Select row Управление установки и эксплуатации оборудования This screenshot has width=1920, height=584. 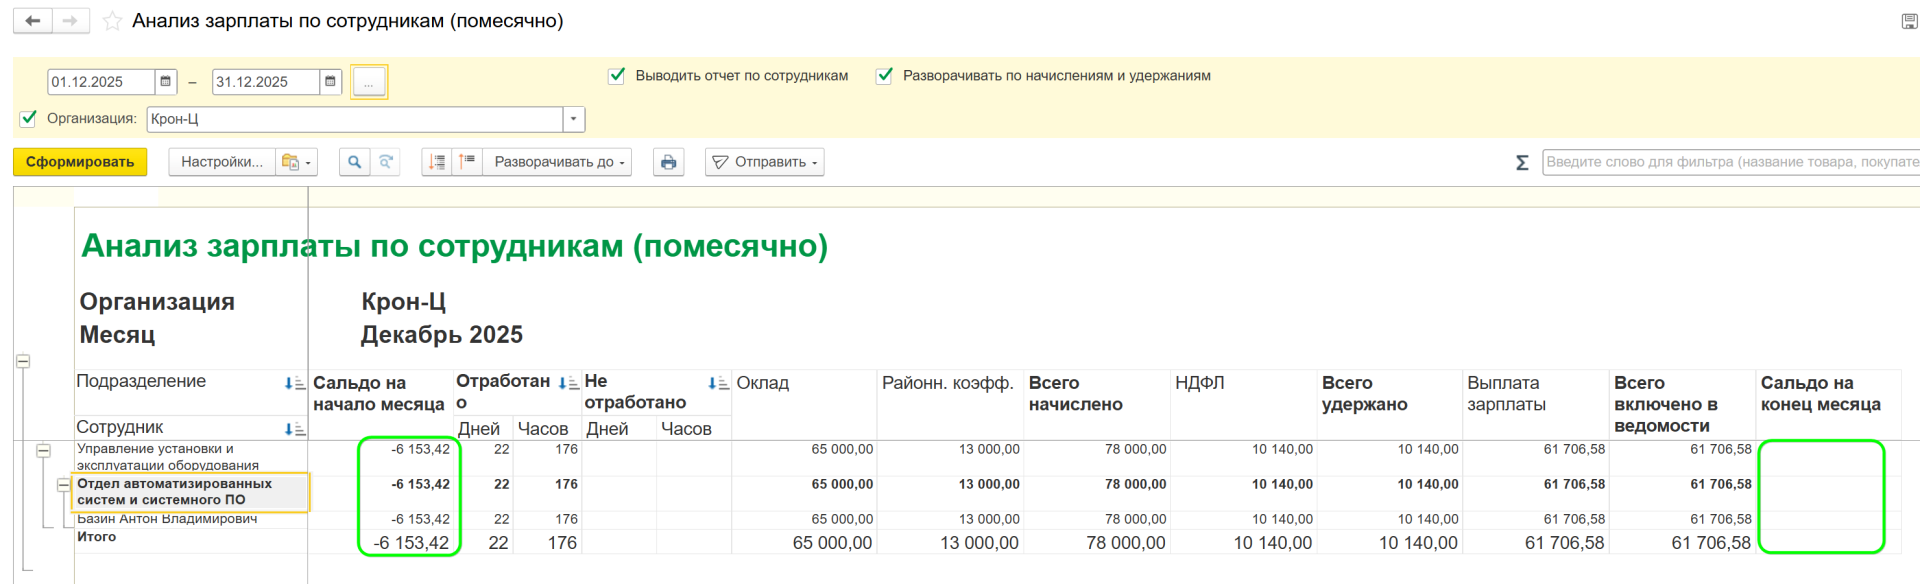191,457
